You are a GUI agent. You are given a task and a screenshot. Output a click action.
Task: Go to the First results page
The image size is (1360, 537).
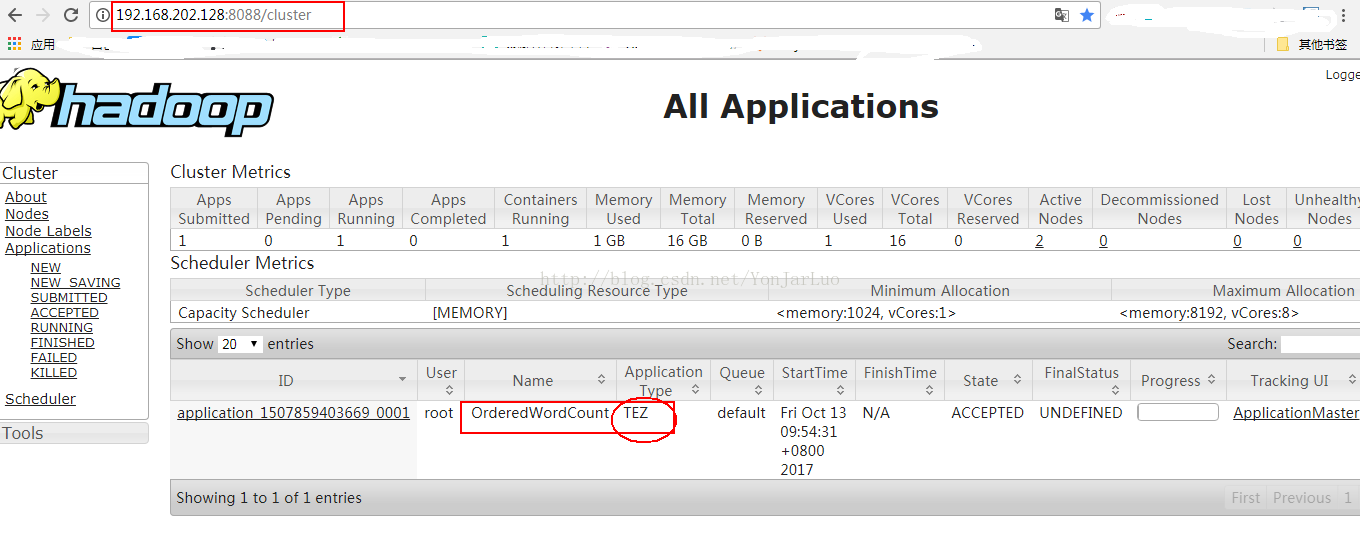coord(1246,498)
